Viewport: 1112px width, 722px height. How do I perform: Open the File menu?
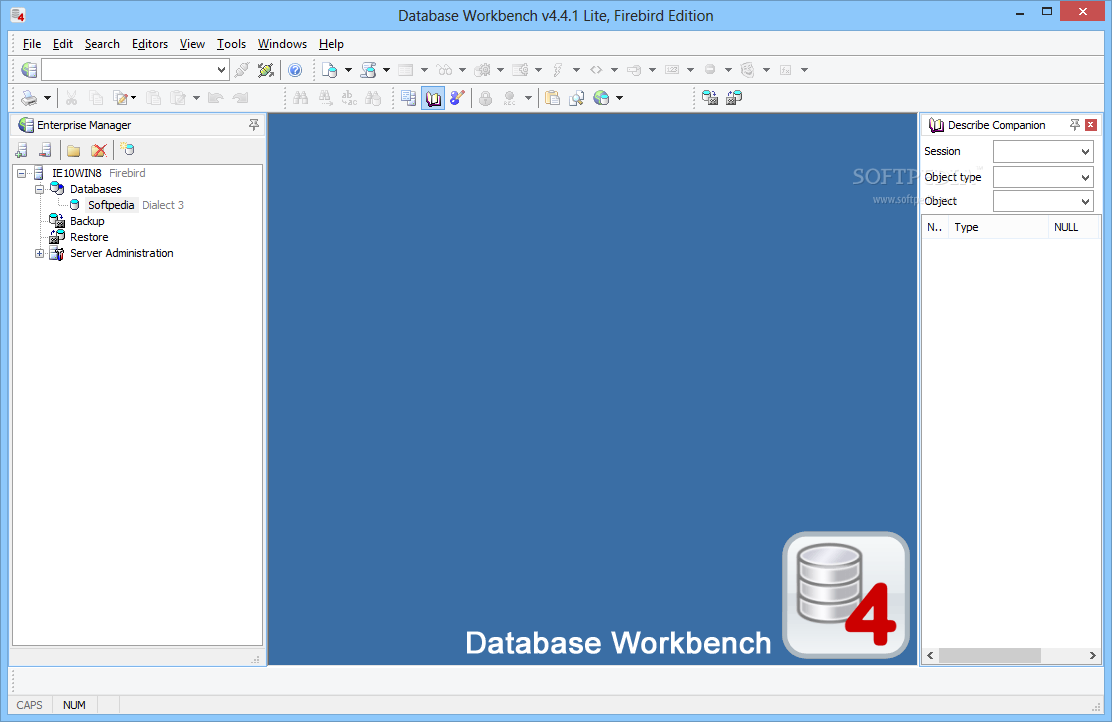tap(32, 44)
